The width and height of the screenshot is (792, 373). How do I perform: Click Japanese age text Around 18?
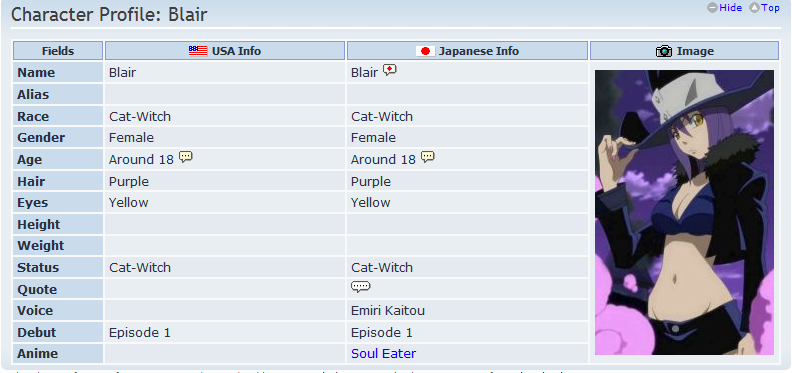tap(383, 160)
